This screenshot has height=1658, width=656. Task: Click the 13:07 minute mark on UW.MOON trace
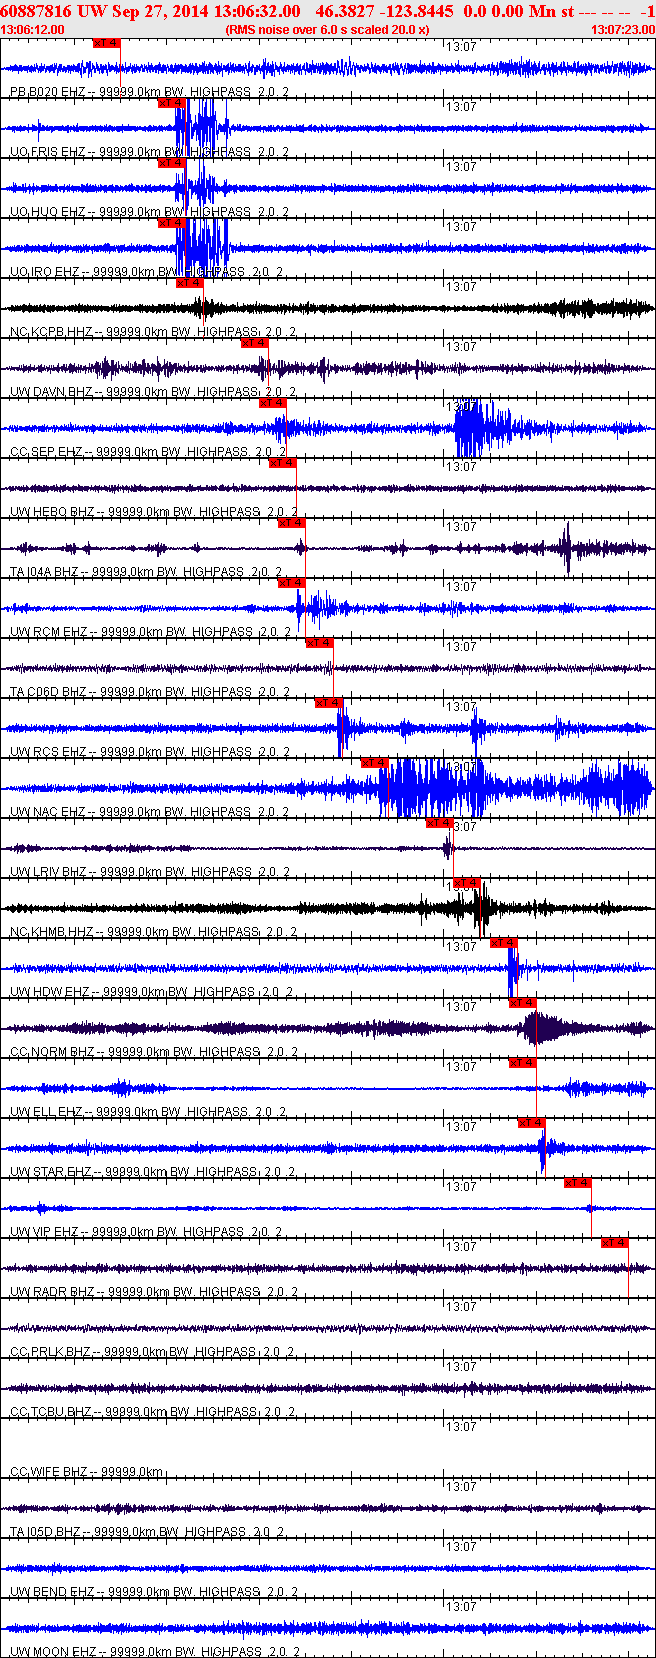[x=461, y=1606]
